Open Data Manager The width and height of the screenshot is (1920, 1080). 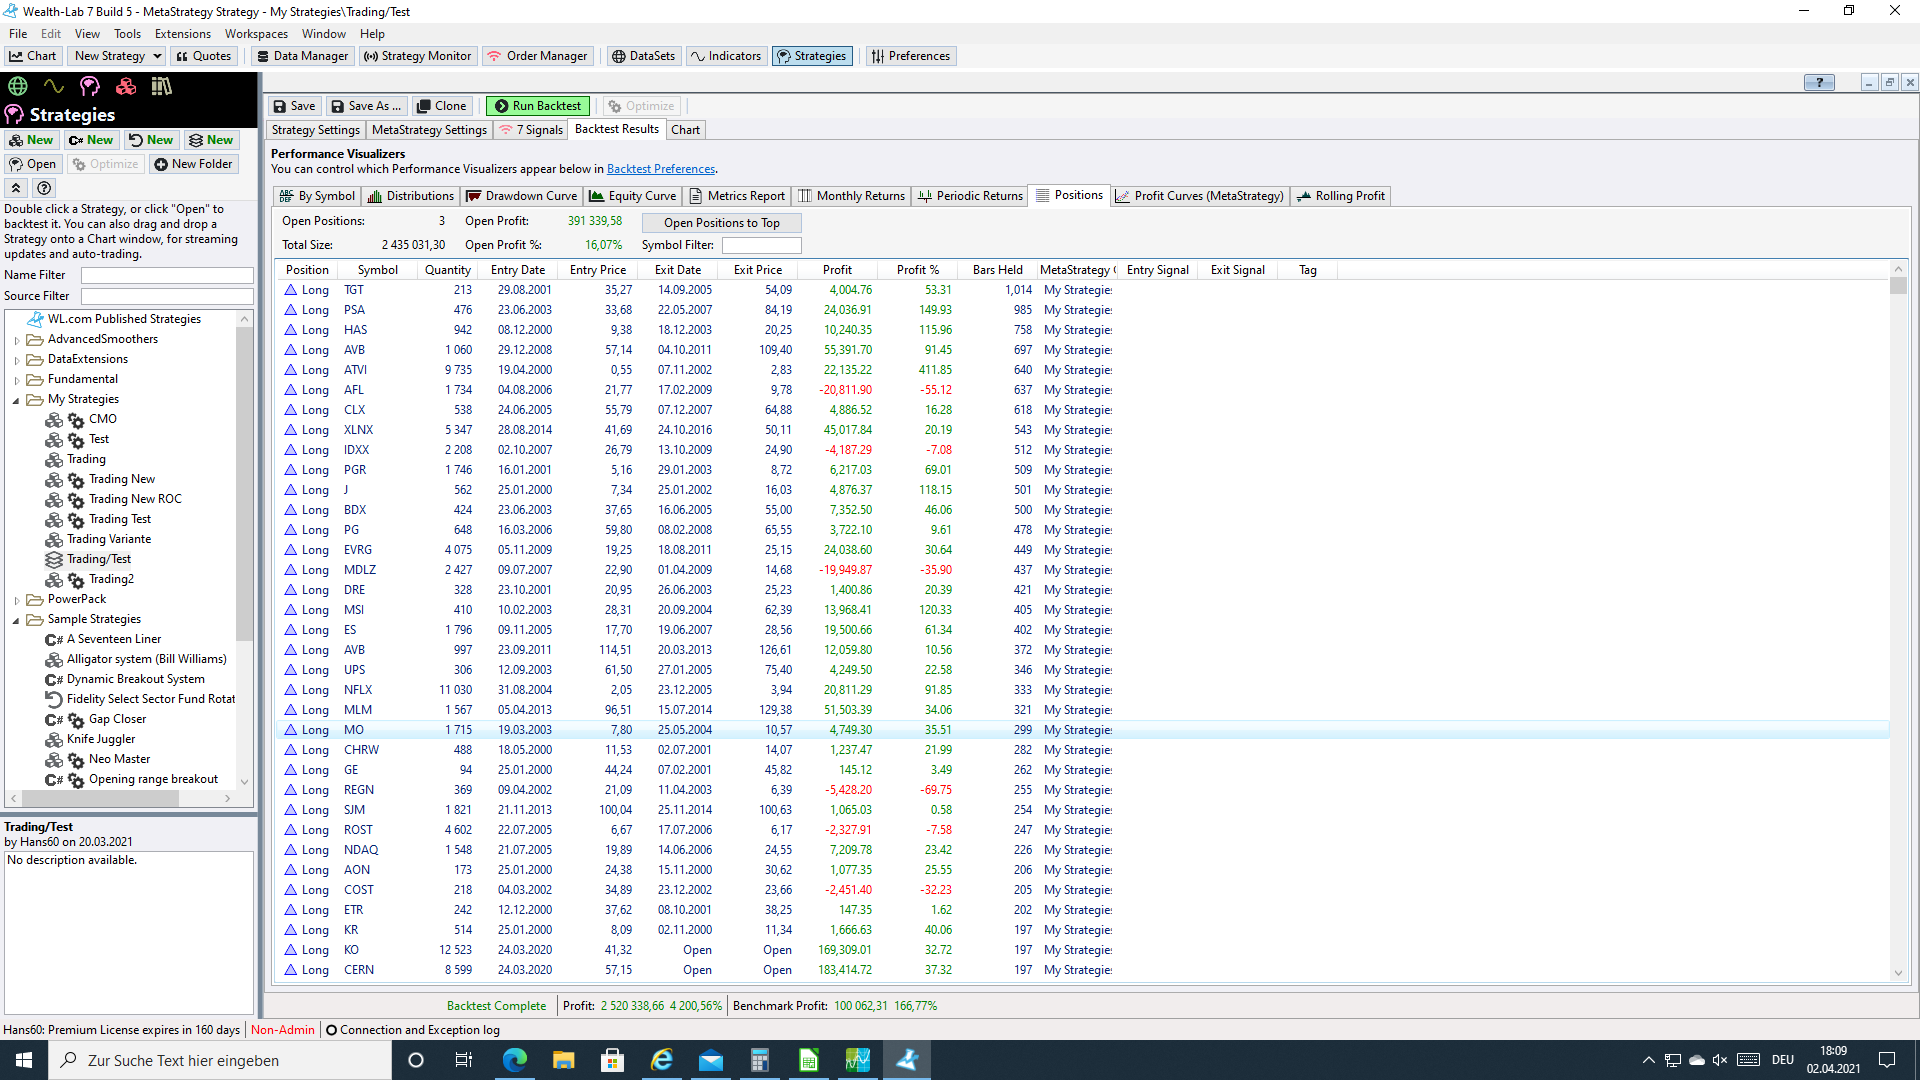[302, 56]
